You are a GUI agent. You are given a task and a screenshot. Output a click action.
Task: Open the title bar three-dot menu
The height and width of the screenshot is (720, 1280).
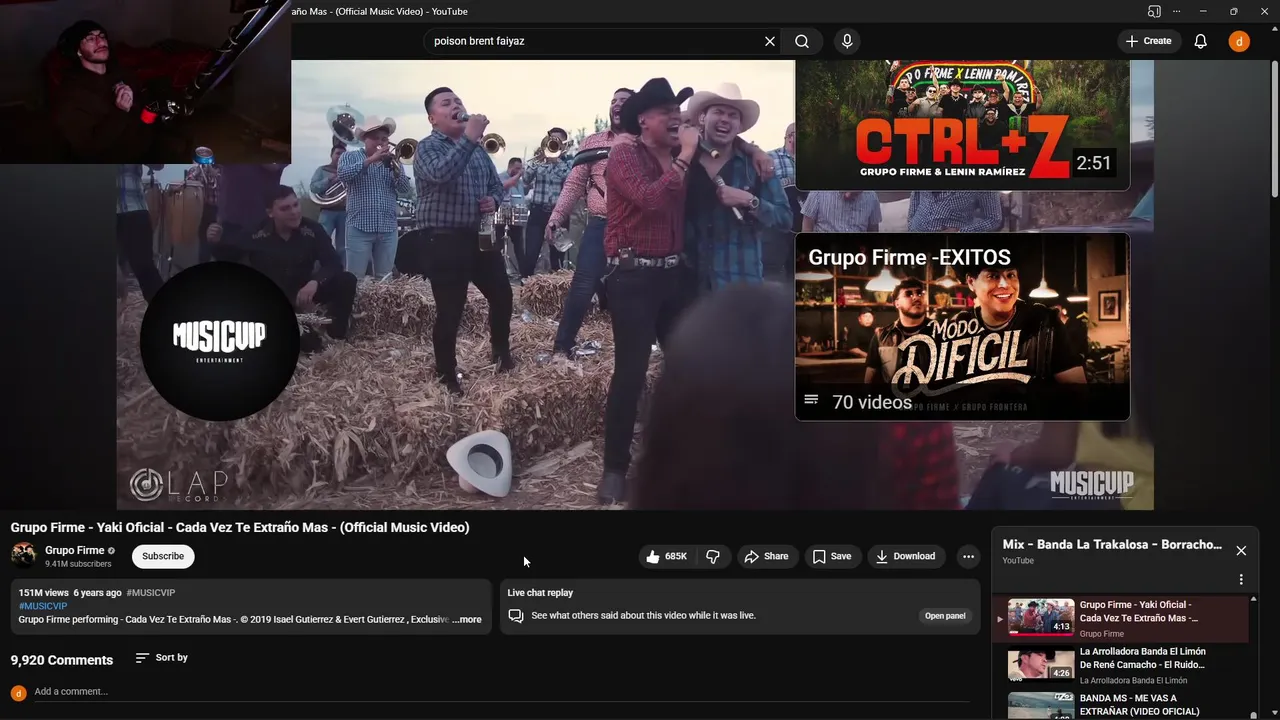tap(1176, 11)
